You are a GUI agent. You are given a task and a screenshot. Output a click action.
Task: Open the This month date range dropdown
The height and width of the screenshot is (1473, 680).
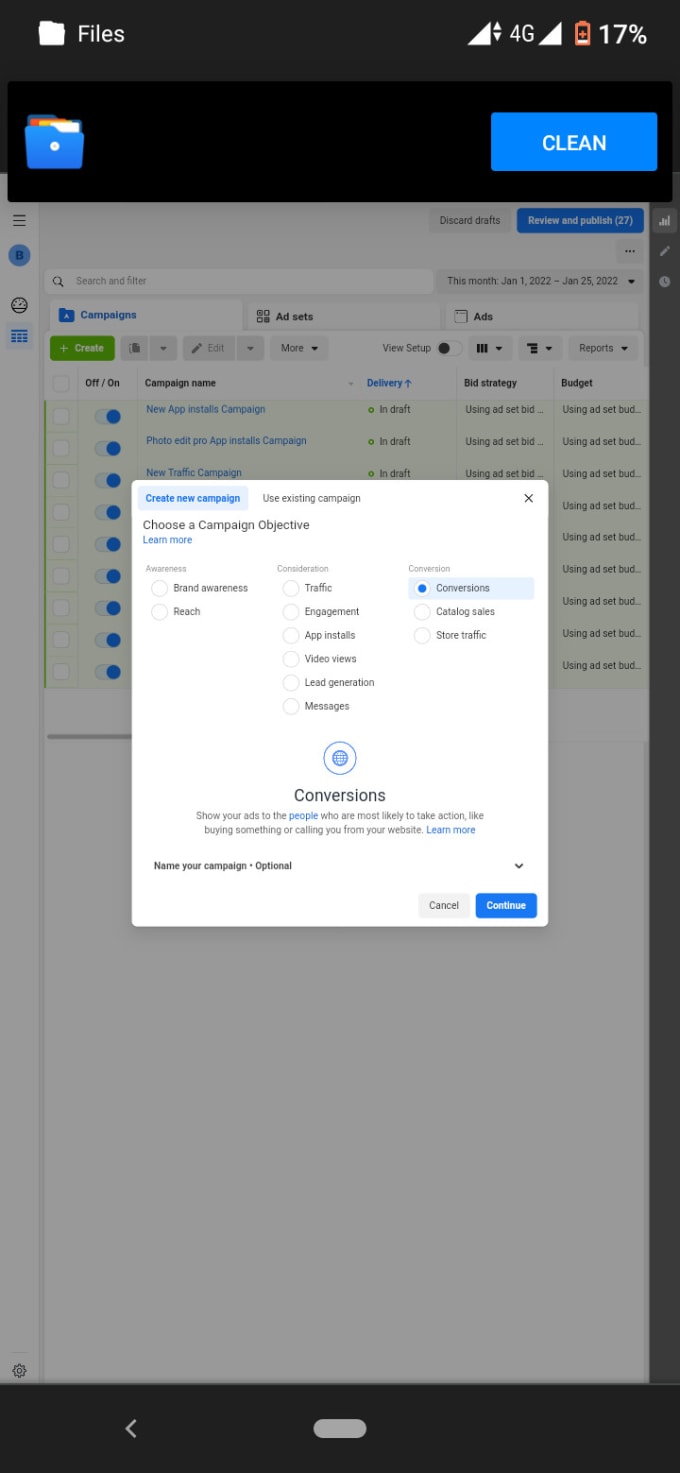tap(539, 281)
